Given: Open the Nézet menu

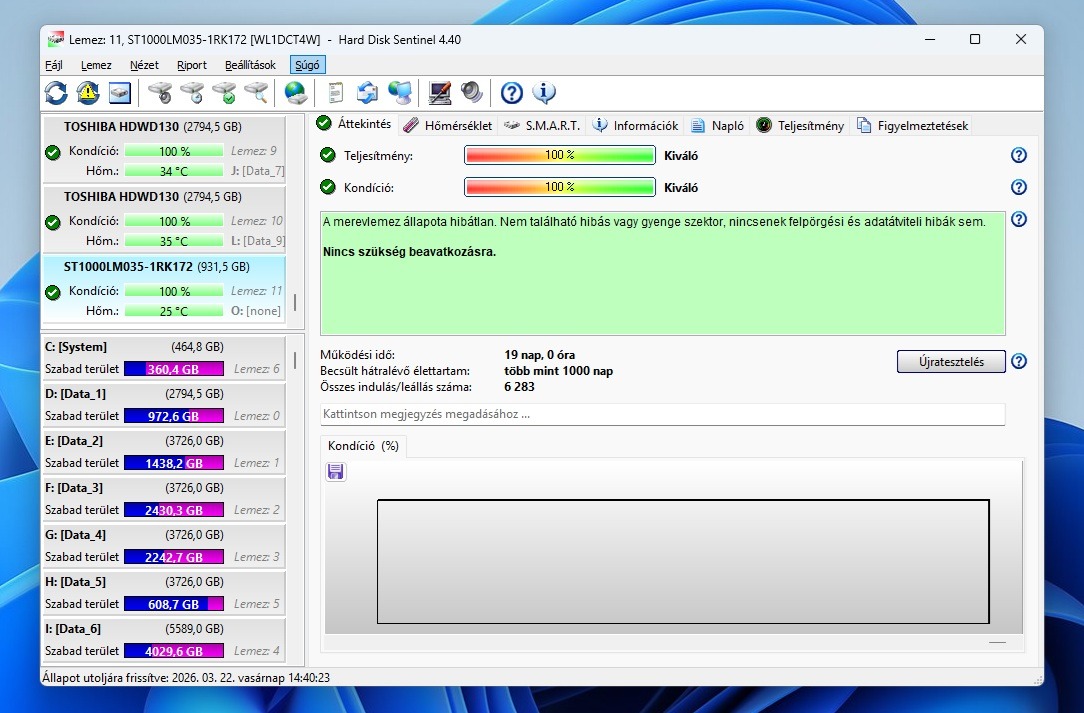Looking at the screenshot, I should tap(144, 65).
